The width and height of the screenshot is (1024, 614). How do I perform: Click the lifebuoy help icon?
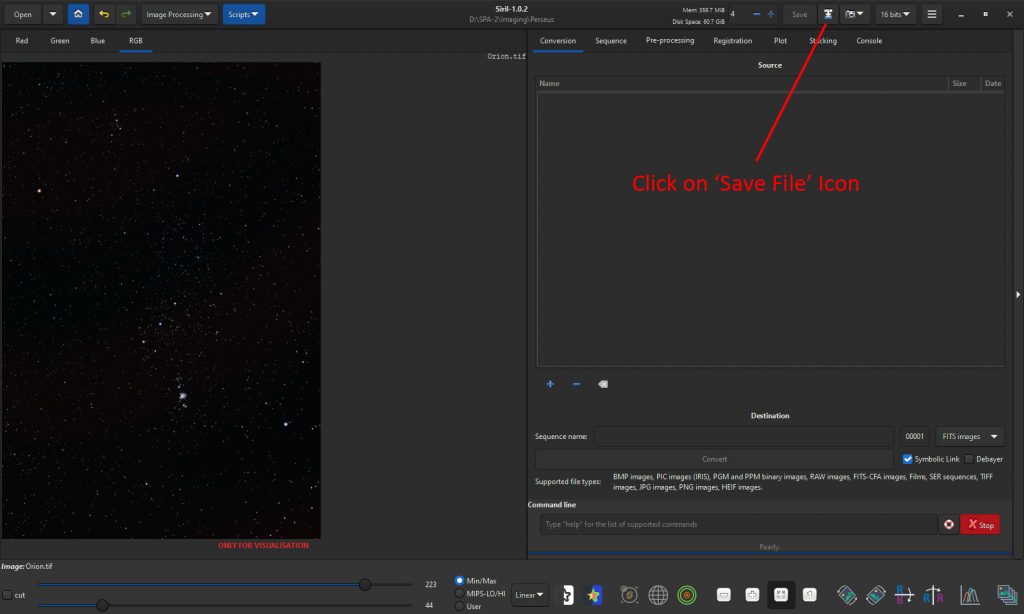[948, 524]
